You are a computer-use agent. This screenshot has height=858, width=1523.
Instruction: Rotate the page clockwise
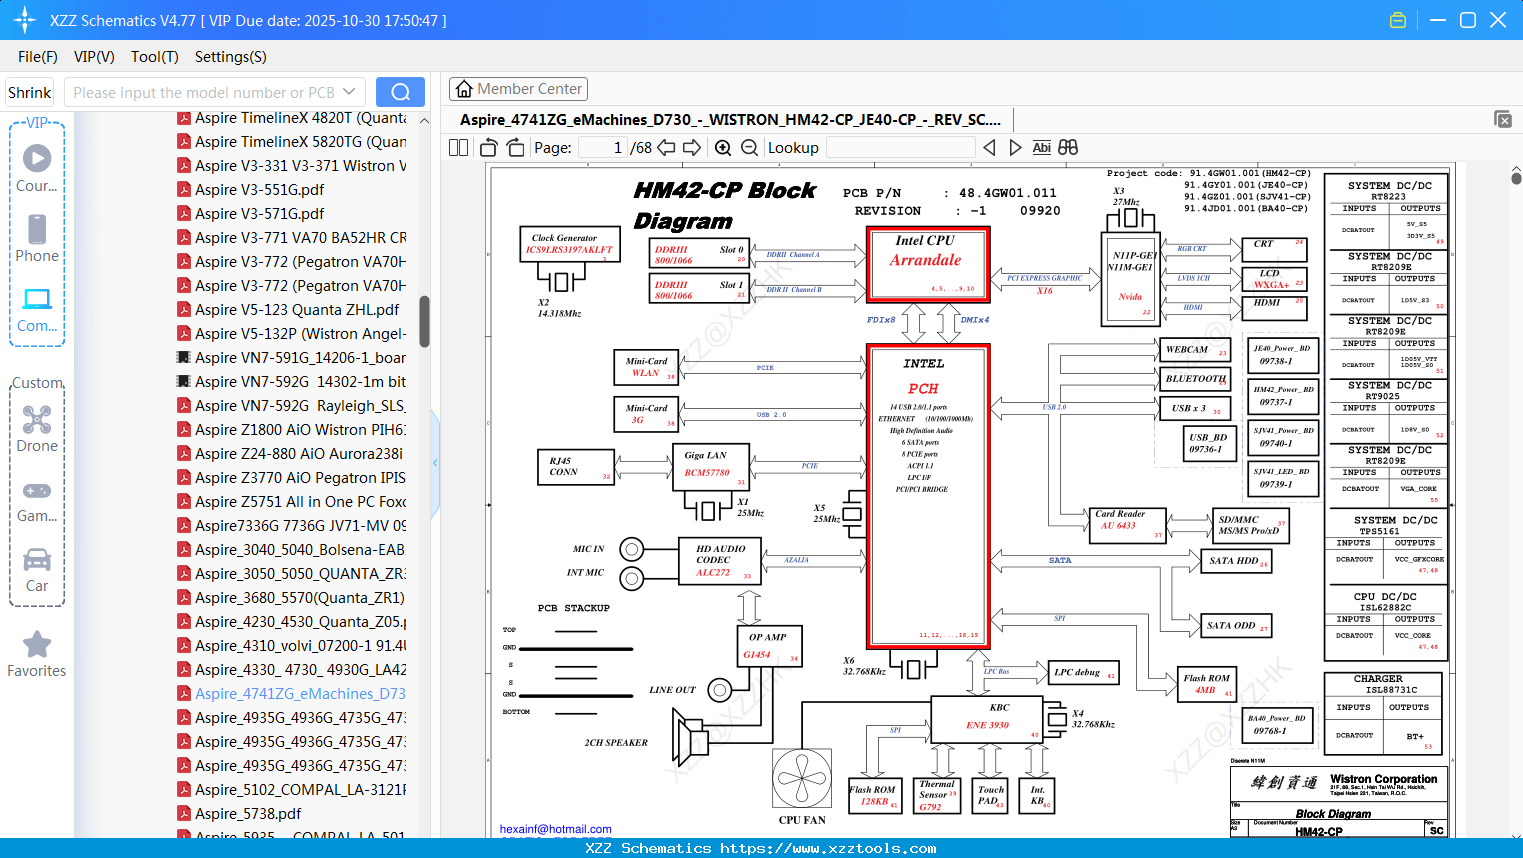coord(515,147)
